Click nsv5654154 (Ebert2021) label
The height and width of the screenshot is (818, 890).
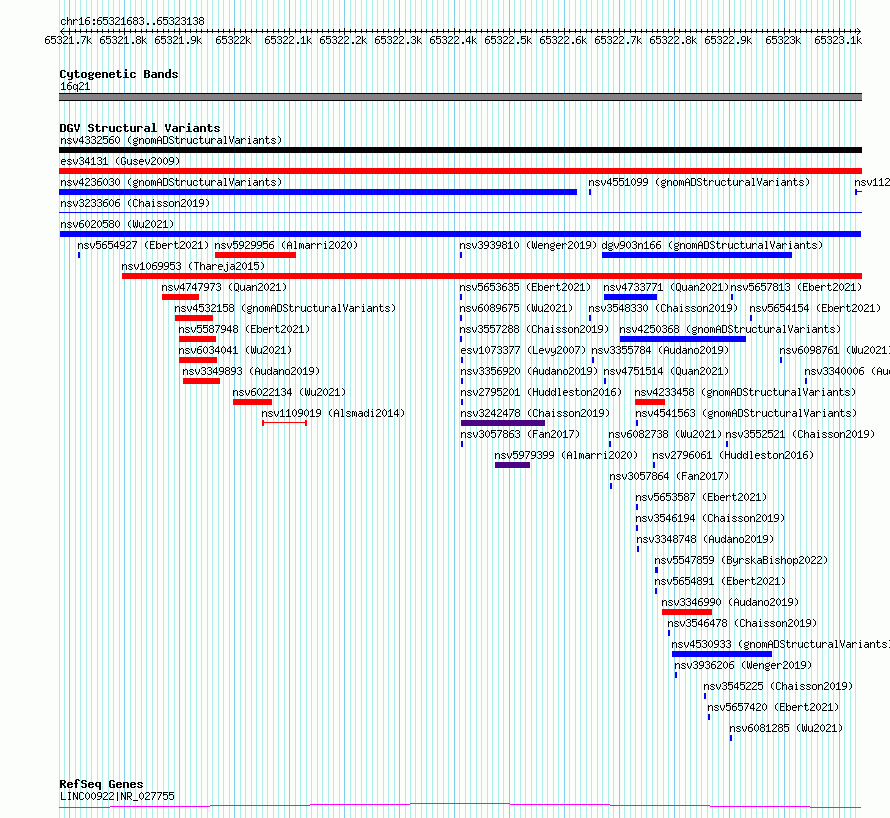815,308
